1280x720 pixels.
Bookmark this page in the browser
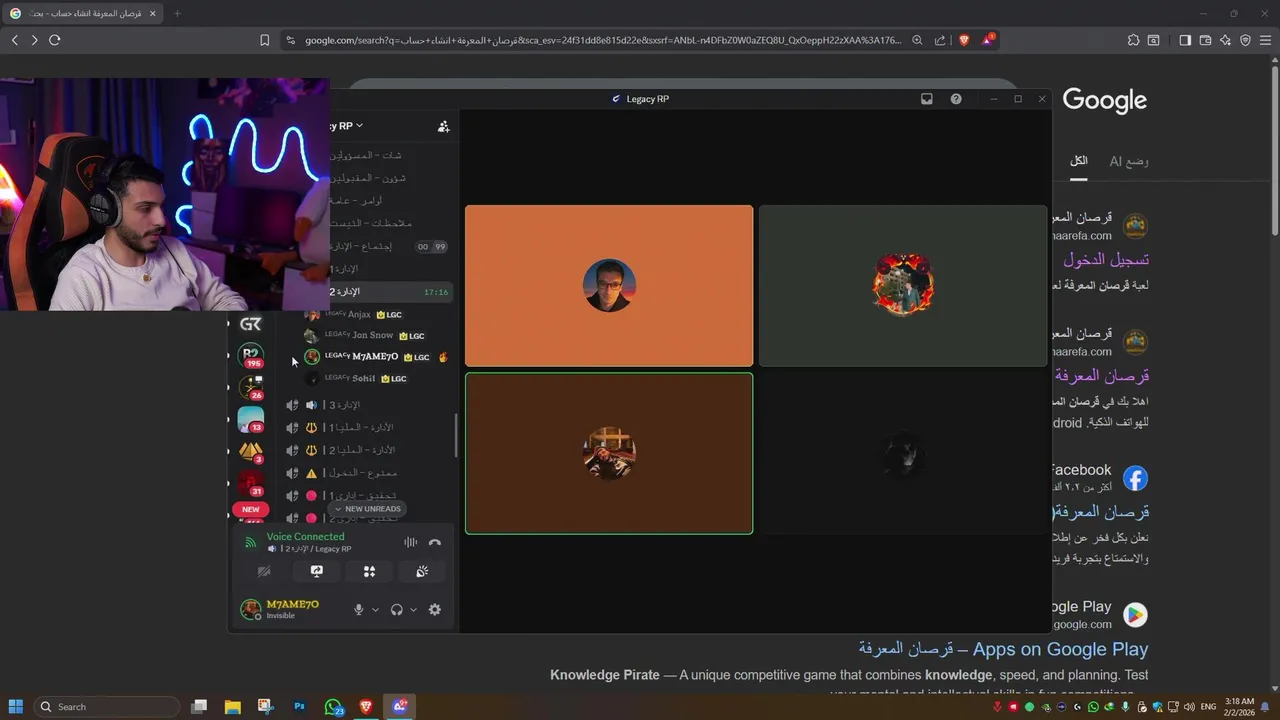pos(264,40)
